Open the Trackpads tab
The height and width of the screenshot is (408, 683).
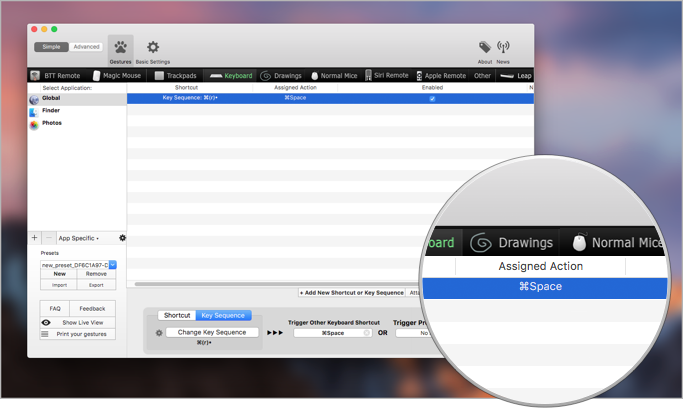pos(176,76)
